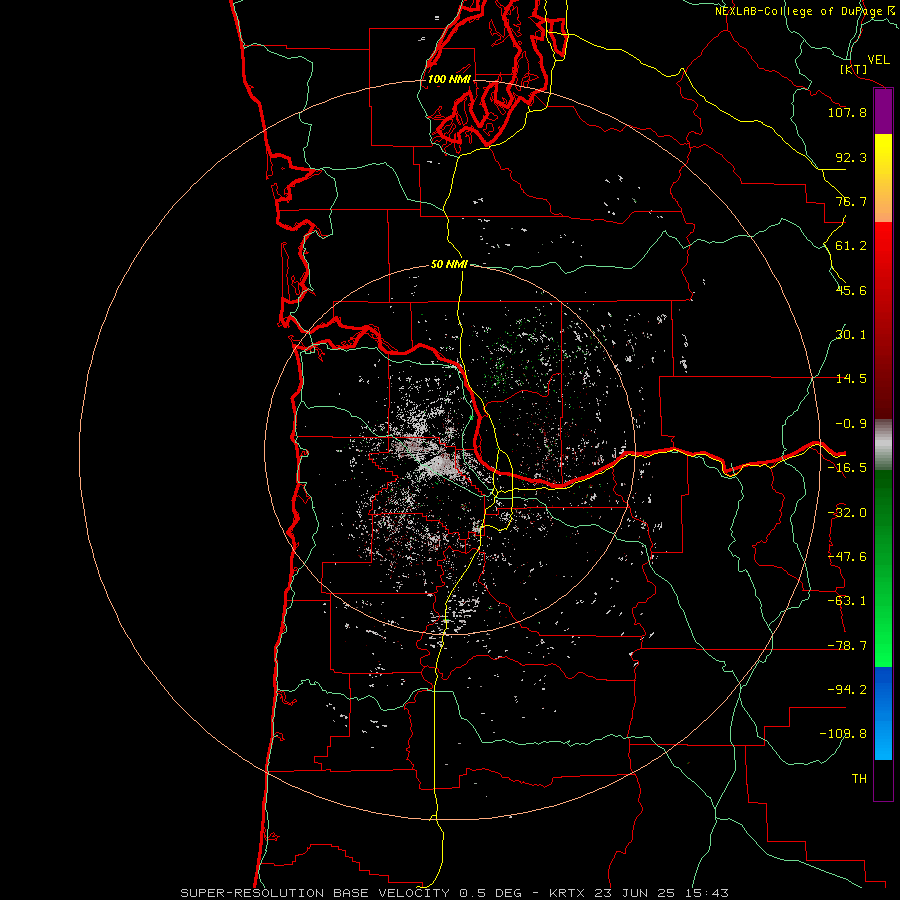900x900 pixels.
Task: Click the [KT] units label
Action: (854, 69)
